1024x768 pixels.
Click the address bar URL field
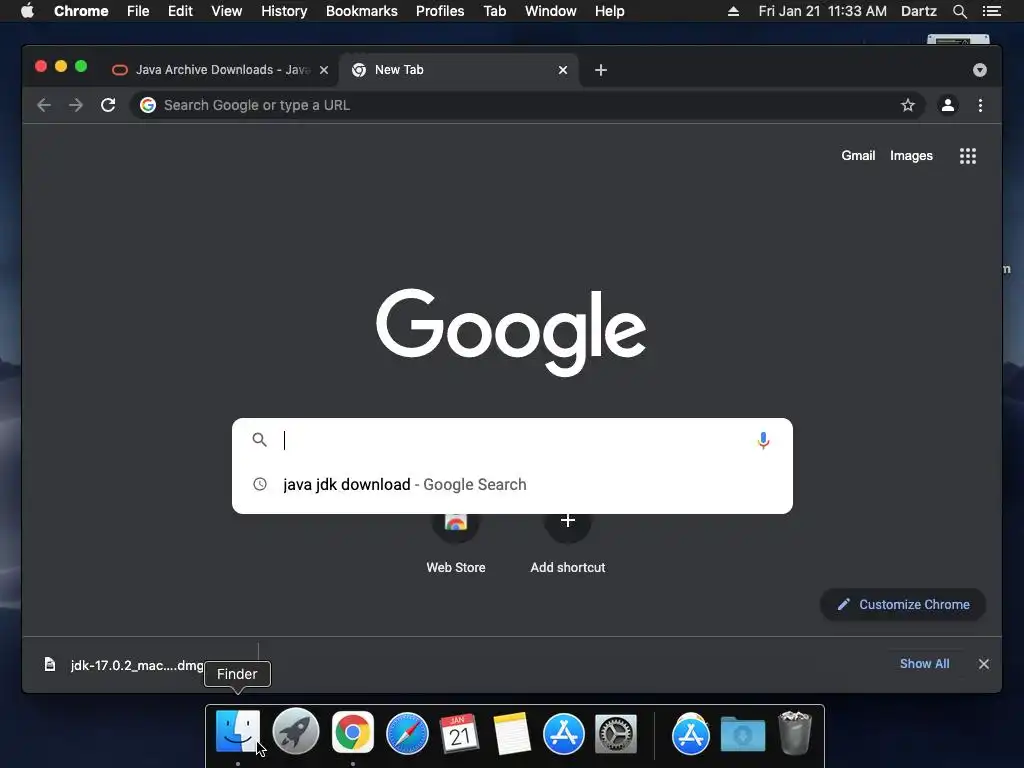tap(526, 105)
